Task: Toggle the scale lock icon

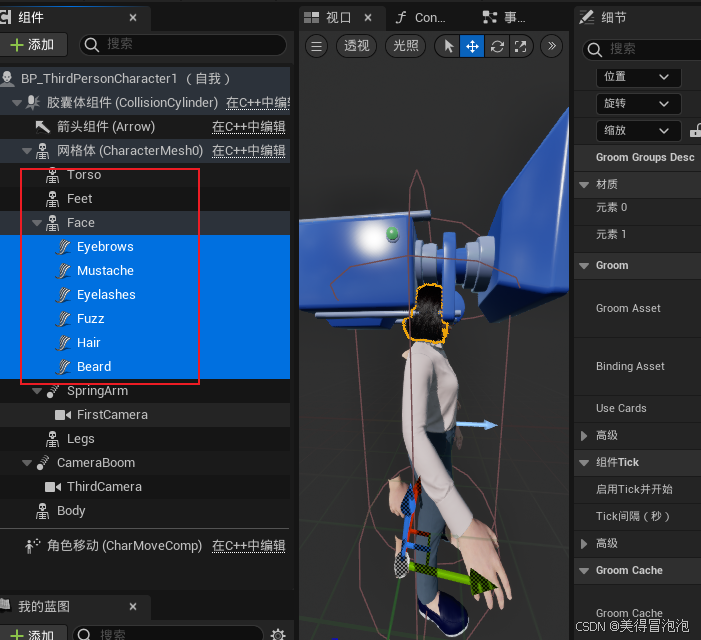Action: [696, 131]
